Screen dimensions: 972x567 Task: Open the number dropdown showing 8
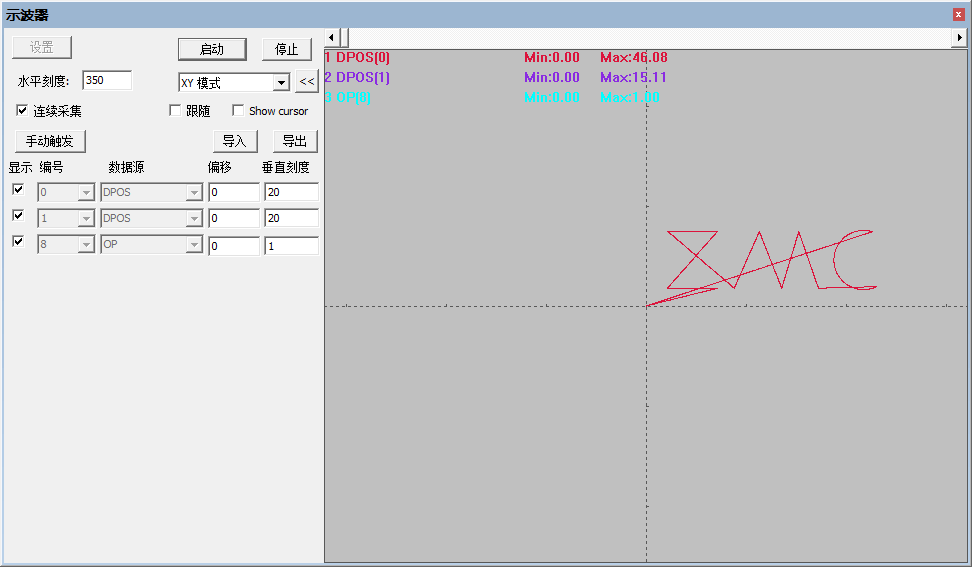[x=86, y=245]
